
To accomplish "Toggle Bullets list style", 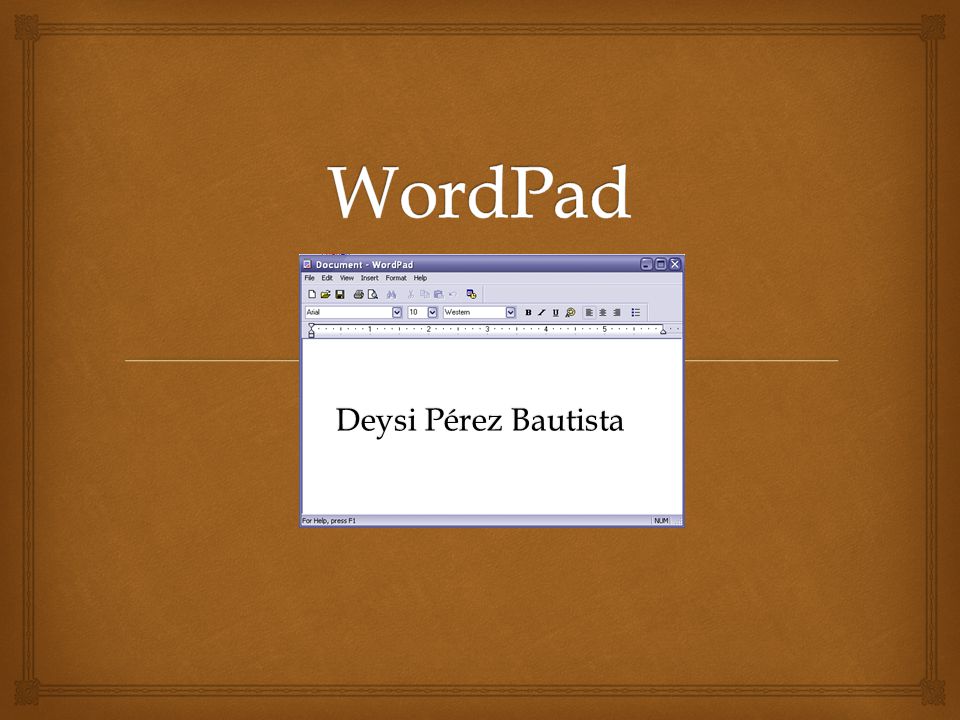I will [636, 312].
